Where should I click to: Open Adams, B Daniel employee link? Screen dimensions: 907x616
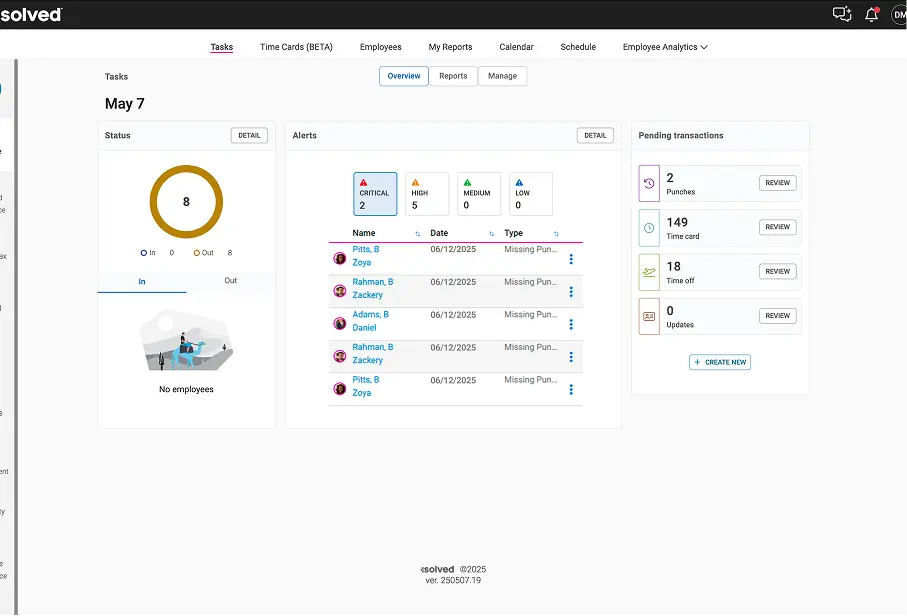370,321
